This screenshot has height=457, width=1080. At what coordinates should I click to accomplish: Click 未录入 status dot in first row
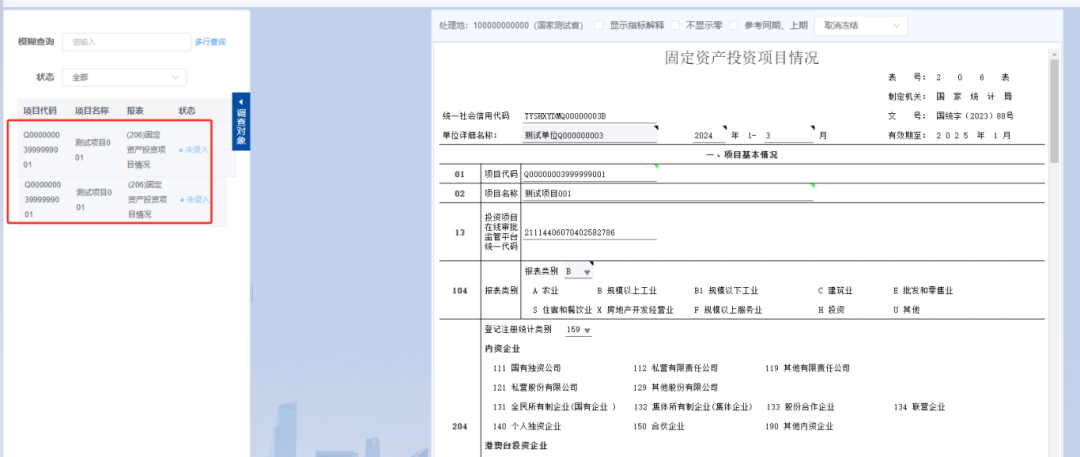click(x=181, y=149)
